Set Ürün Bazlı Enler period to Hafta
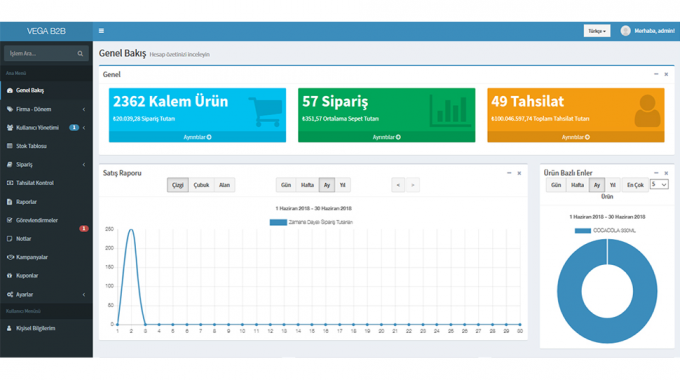The height and width of the screenshot is (380, 680). coord(577,185)
